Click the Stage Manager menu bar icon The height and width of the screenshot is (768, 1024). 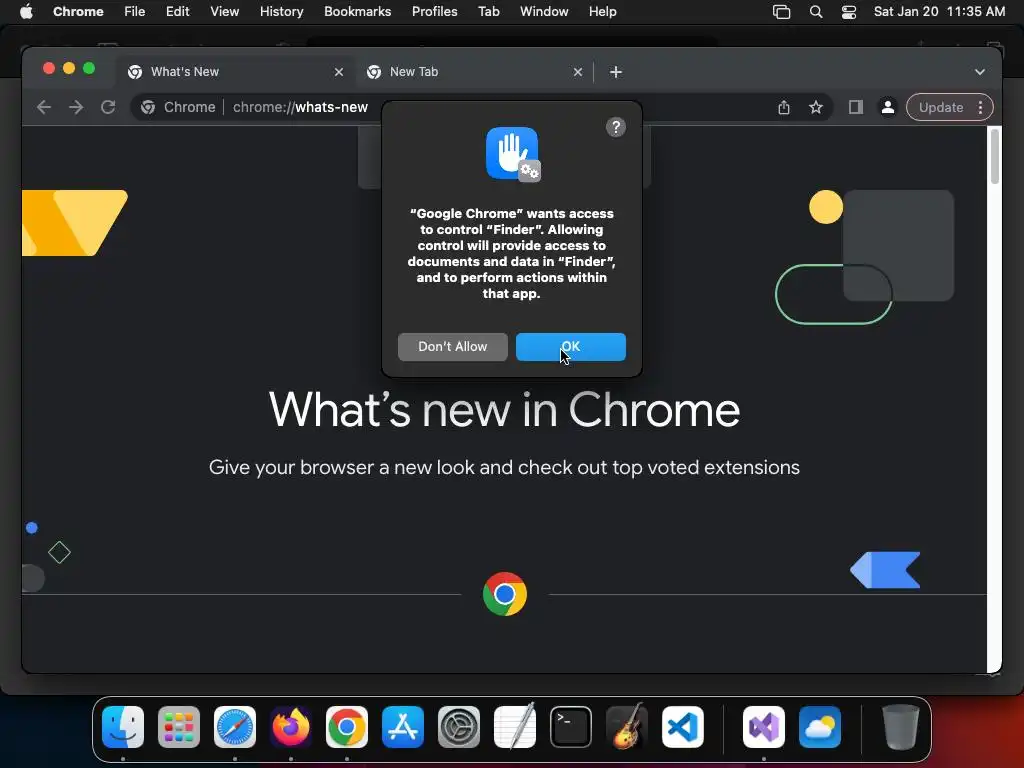click(781, 12)
